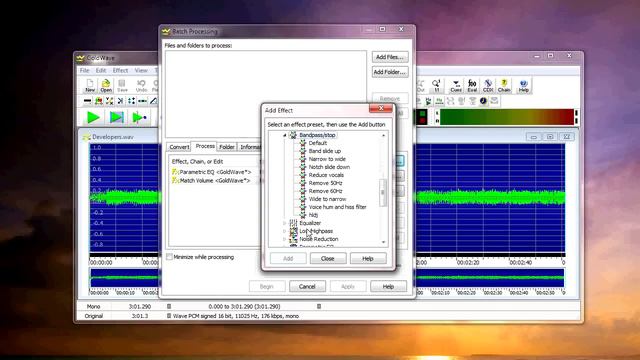The image size is (640, 360).
Task: Click scroll down arrow in effect tree
Action: pyautogui.click(x=383, y=242)
